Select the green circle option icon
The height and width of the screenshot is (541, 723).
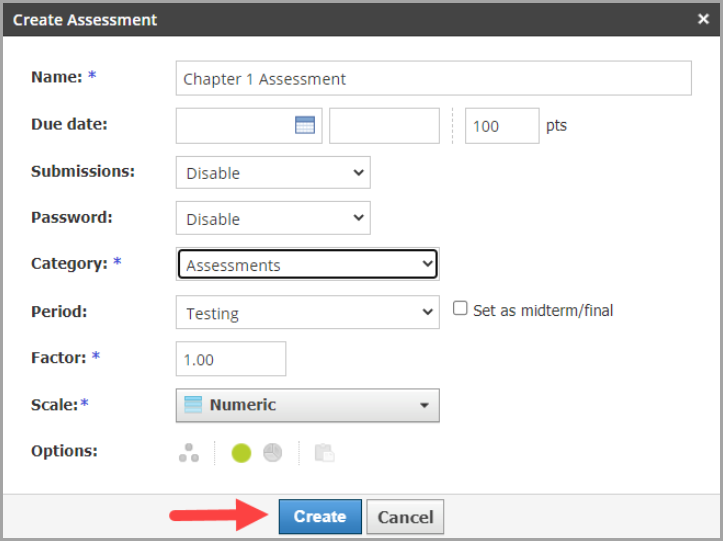coord(241,453)
